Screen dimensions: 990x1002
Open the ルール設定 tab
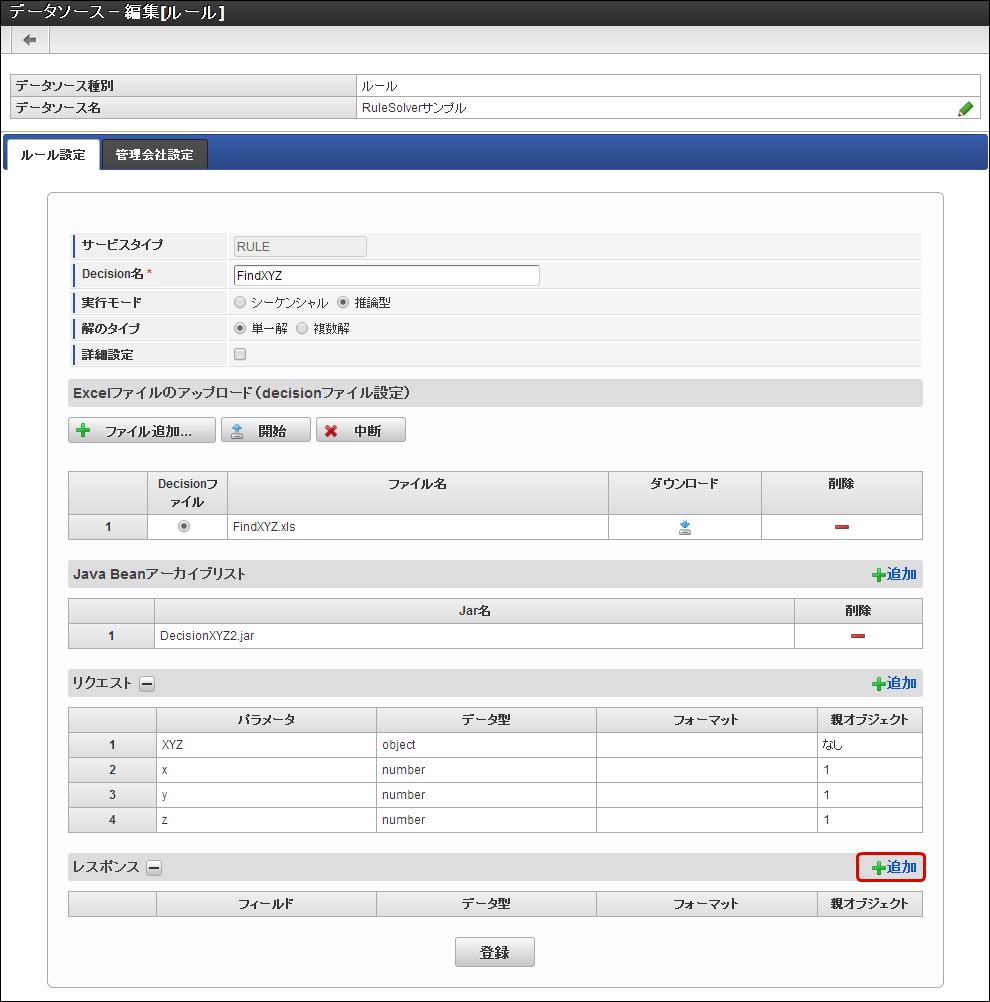[x=53, y=155]
